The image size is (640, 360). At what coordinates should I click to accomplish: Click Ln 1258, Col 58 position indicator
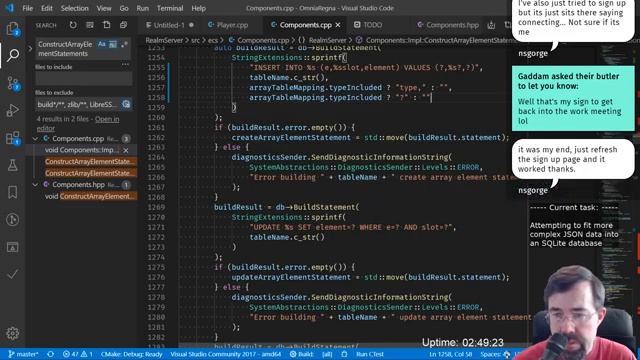tap(450, 354)
